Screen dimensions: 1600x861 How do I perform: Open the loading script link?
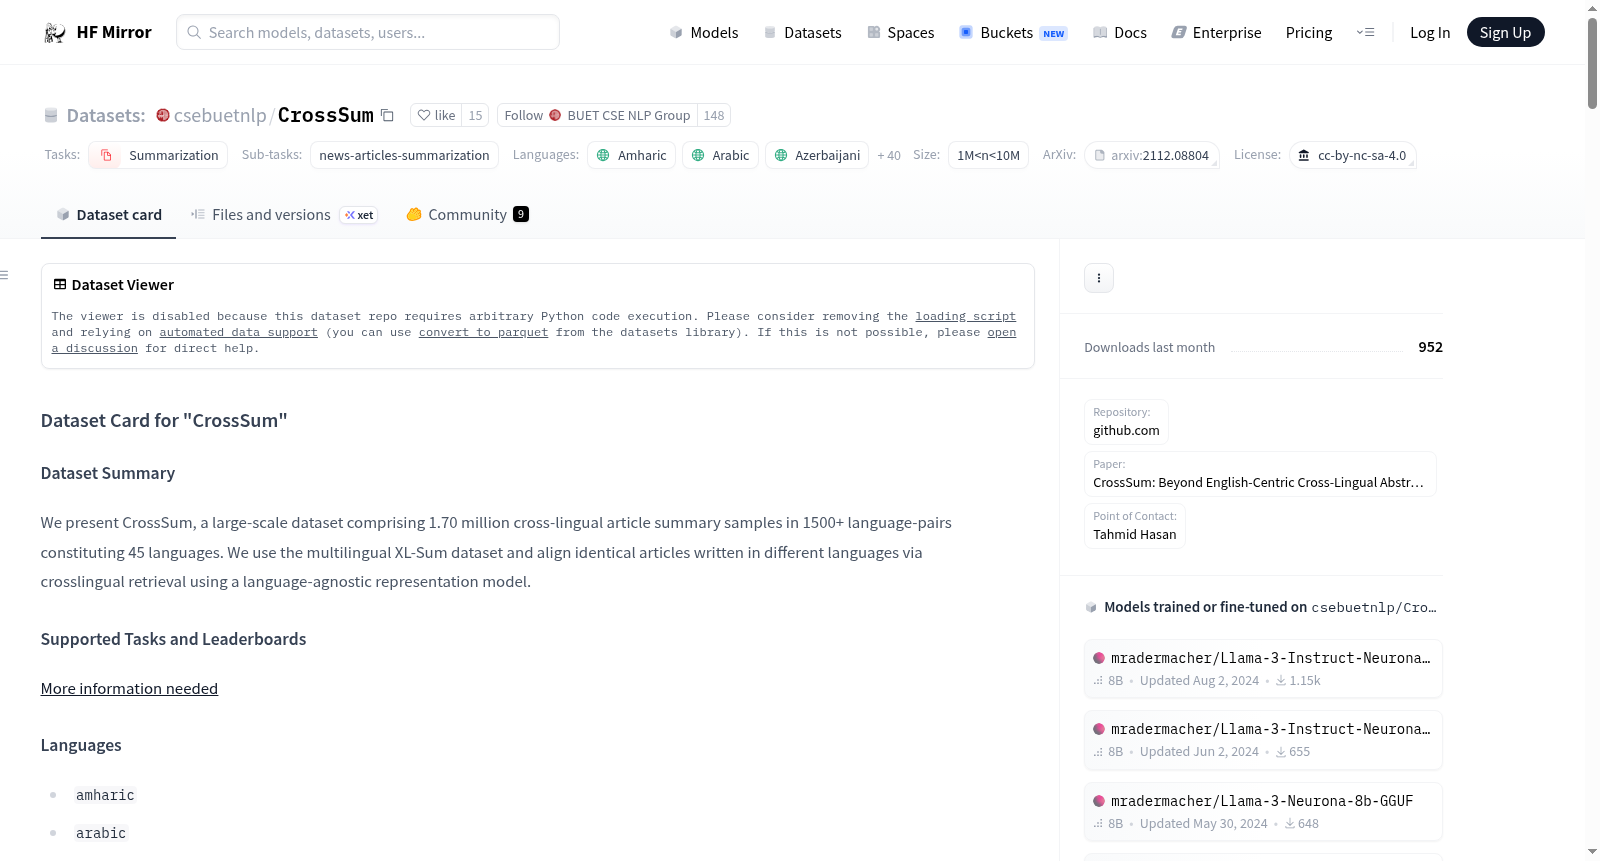click(x=965, y=316)
